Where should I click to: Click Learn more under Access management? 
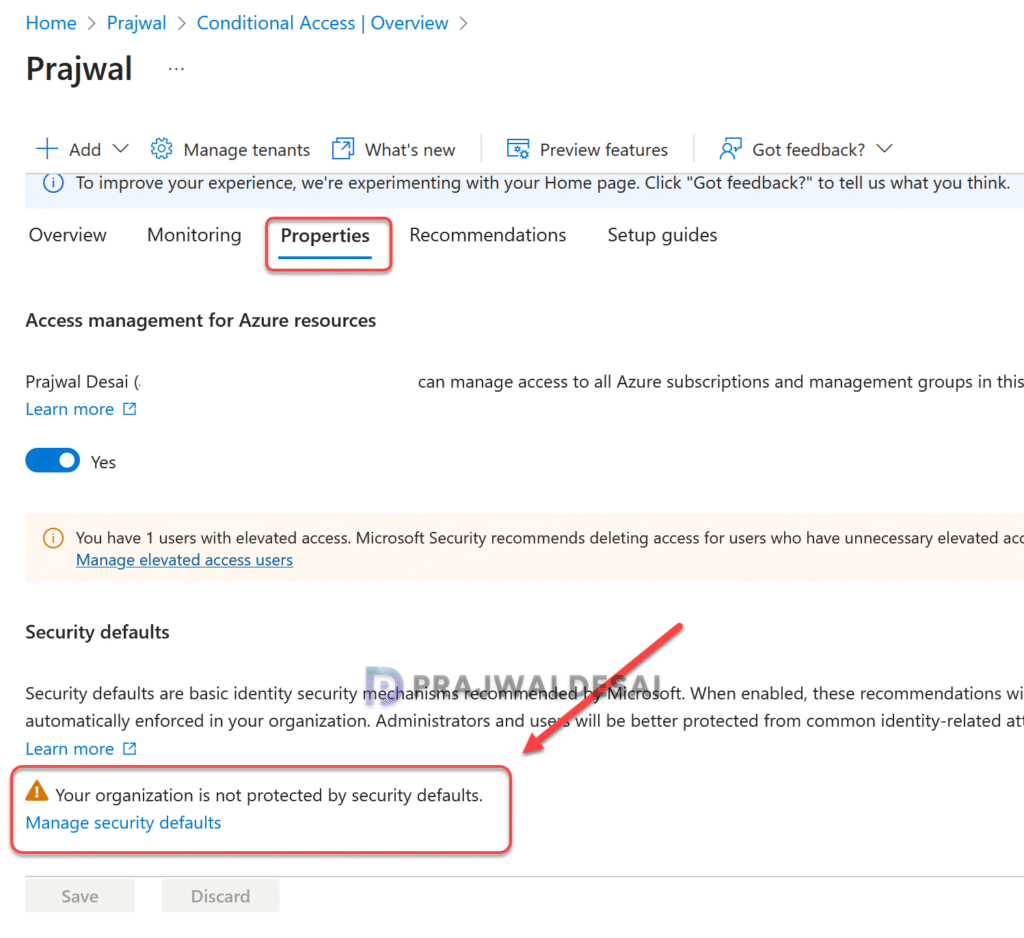point(70,409)
